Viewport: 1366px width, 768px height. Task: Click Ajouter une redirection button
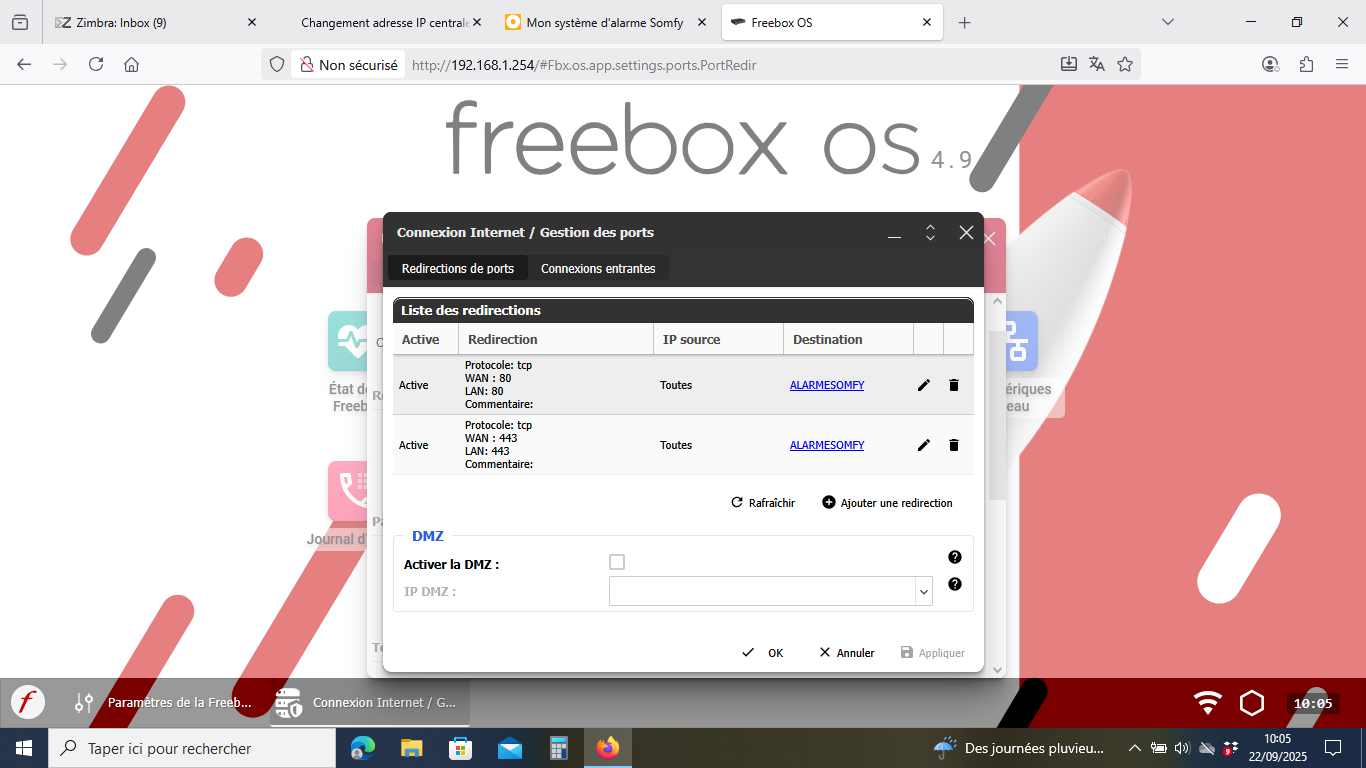pyautogui.click(x=887, y=503)
